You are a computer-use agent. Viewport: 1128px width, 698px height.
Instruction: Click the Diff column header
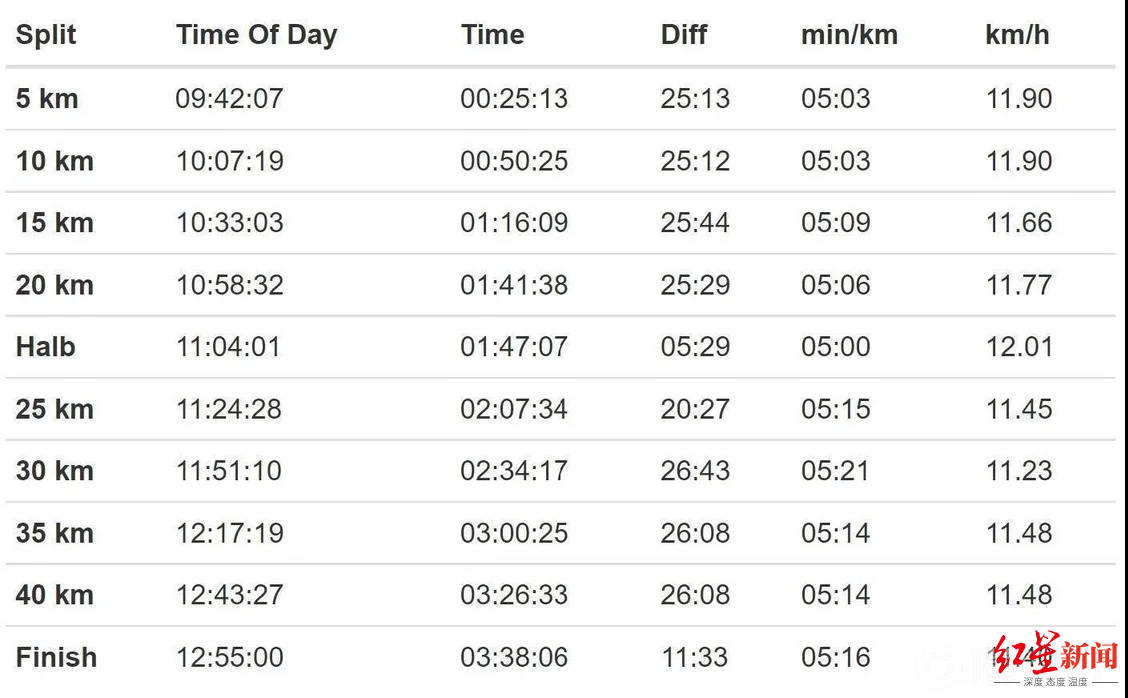(684, 35)
